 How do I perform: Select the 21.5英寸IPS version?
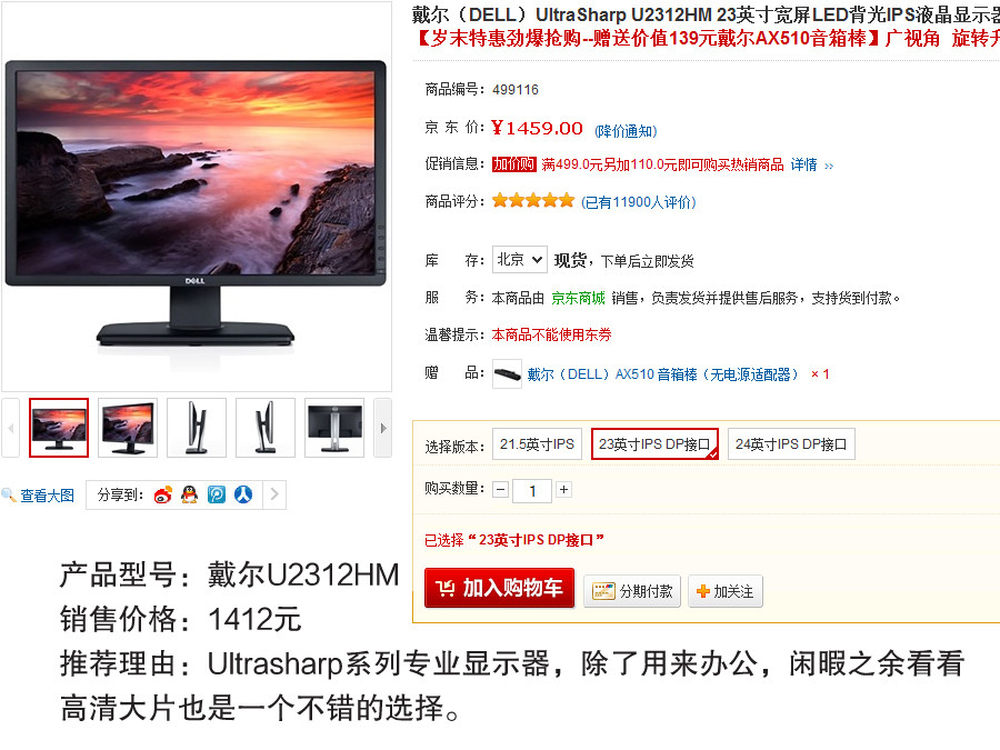537,445
